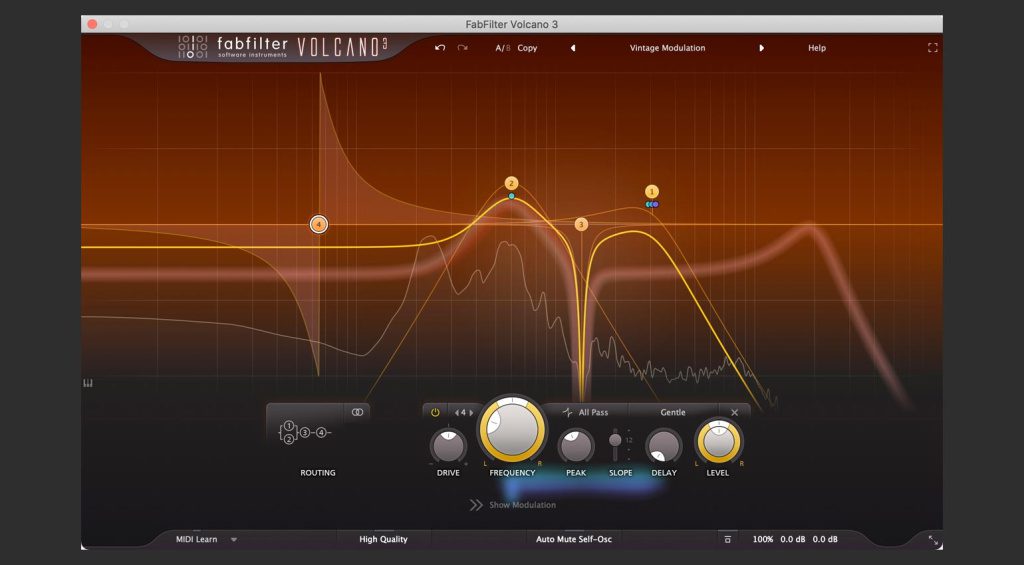Click the Level knob

718,442
